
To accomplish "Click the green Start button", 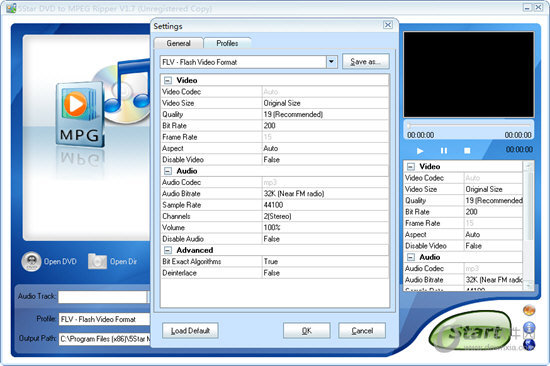I will coord(470,331).
